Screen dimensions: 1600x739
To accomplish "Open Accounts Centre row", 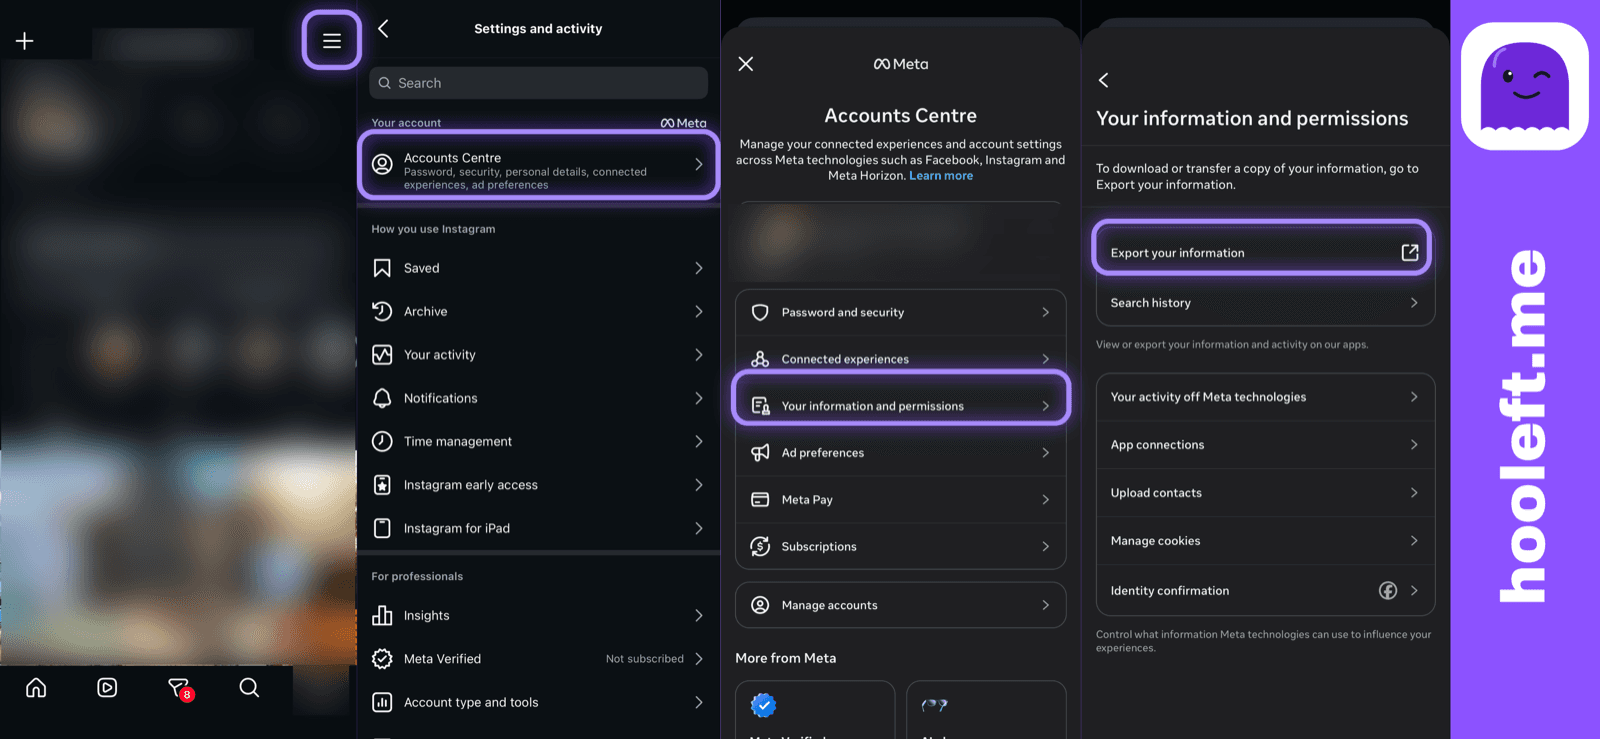I will (539, 165).
